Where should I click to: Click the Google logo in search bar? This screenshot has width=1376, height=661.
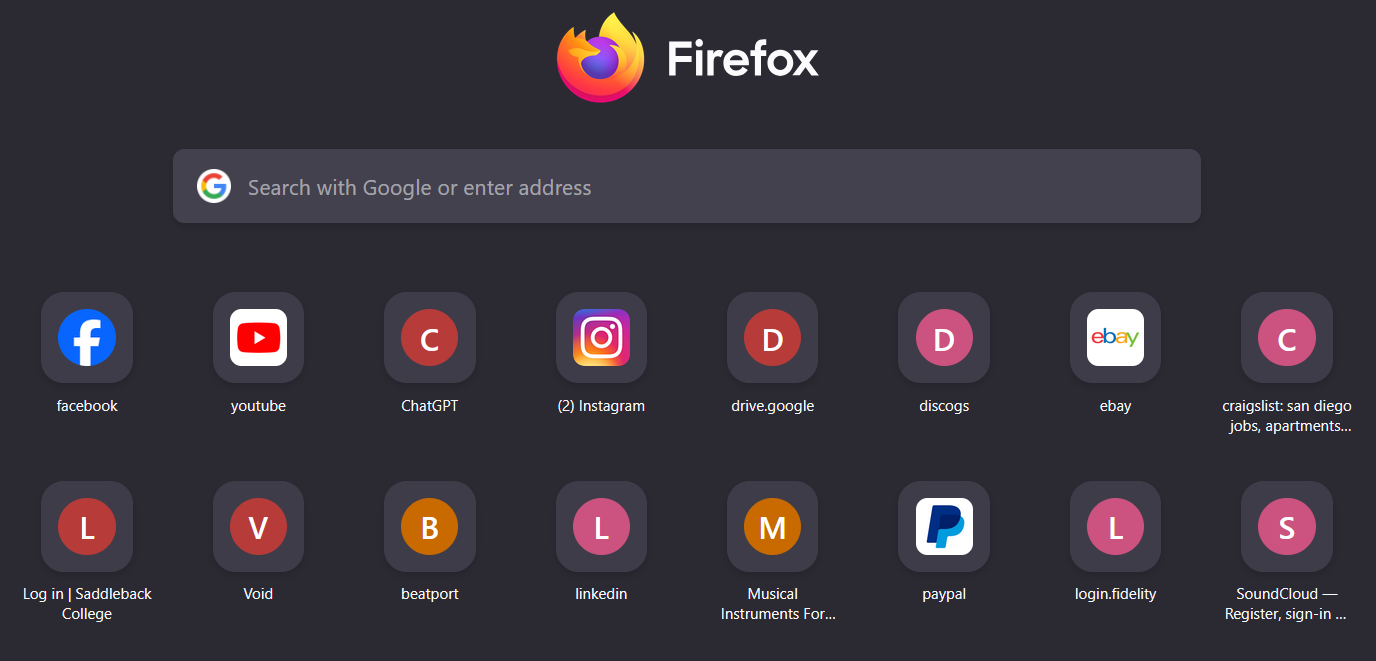[x=214, y=187]
